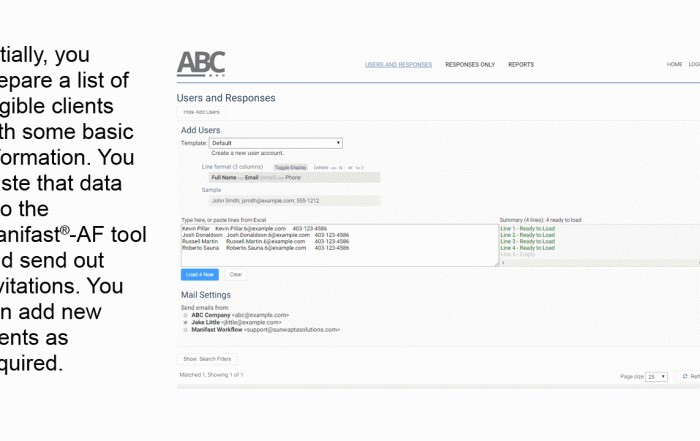700x441 pixels.
Task: Open the Users and Responses tab
Action: (x=398, y=65)
